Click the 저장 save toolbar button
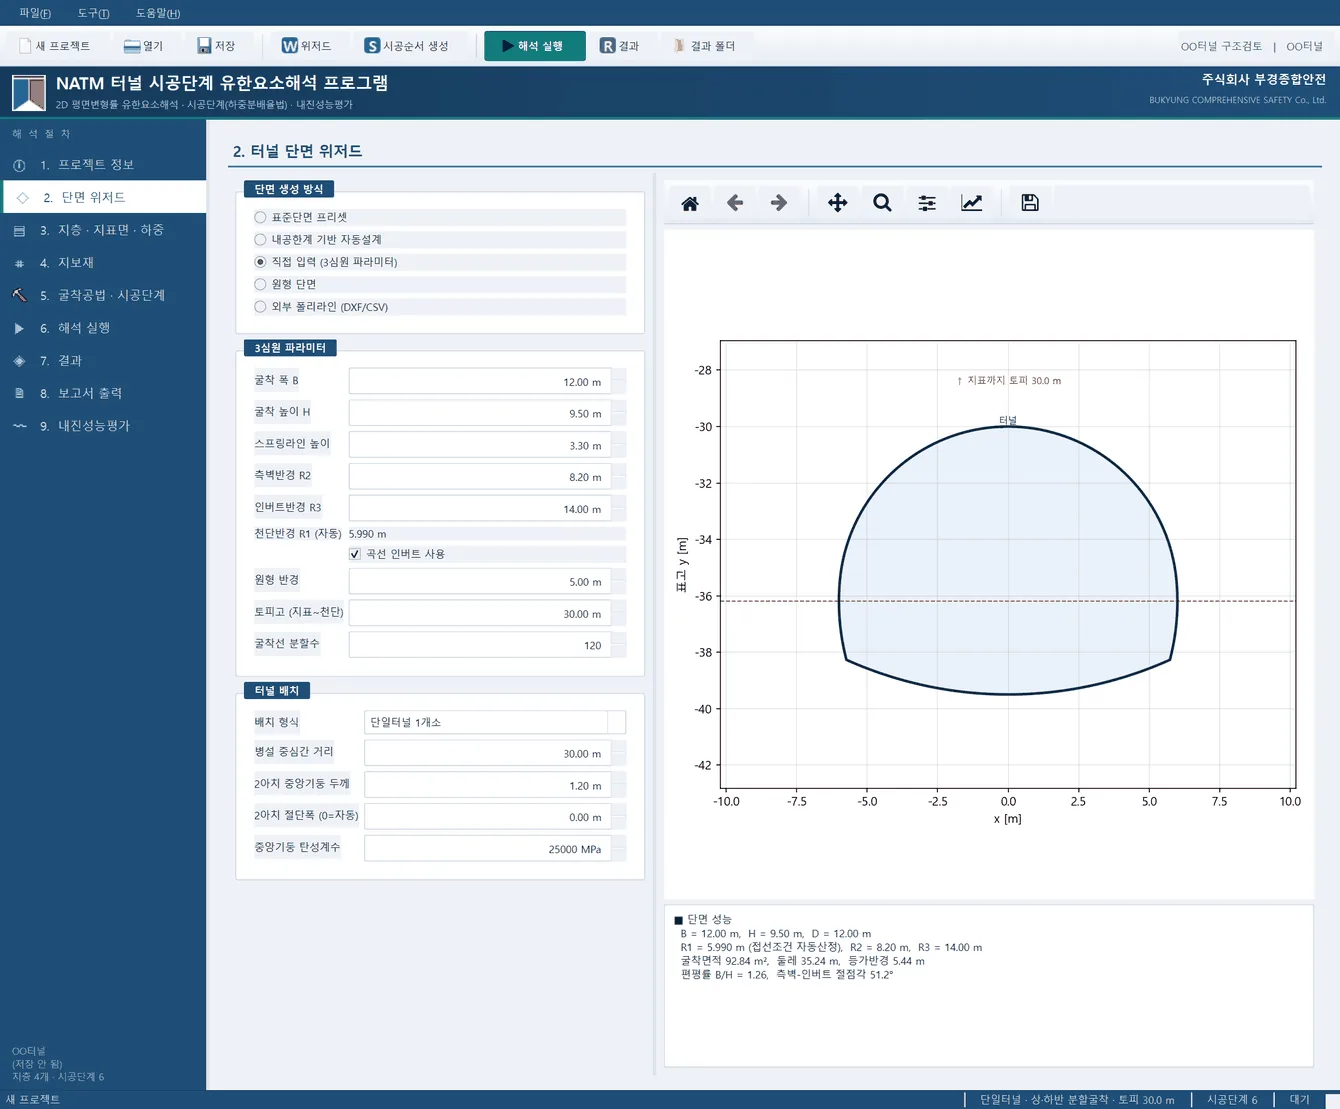 [216, 46]
